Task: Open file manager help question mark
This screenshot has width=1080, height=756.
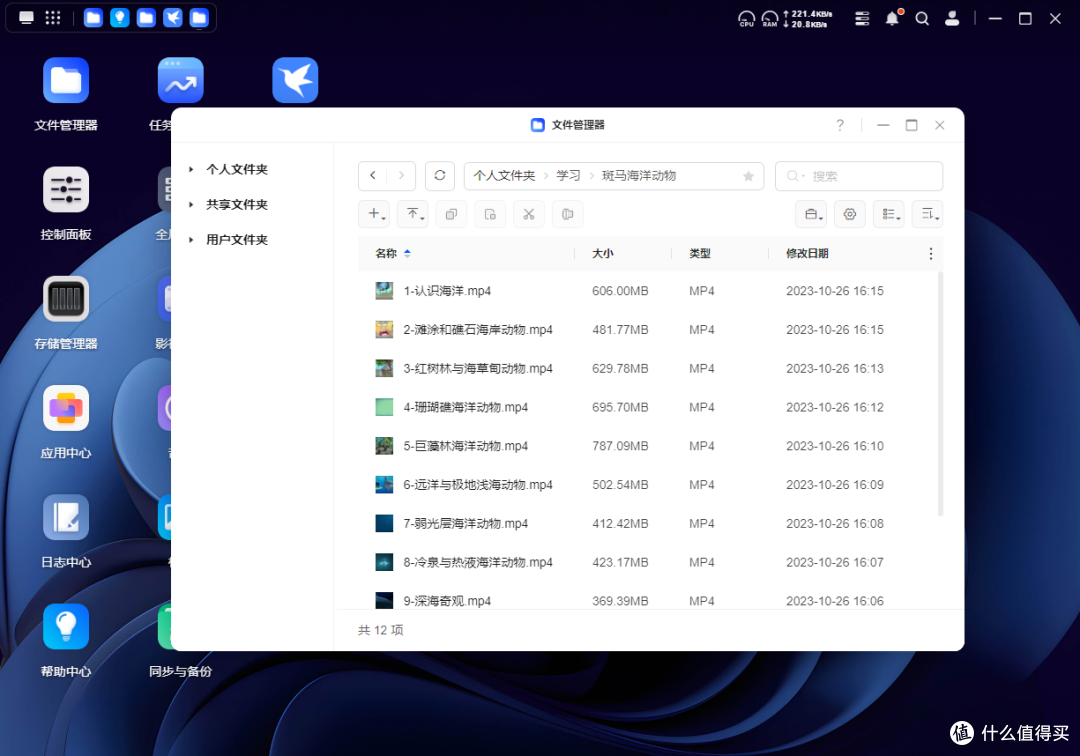Action: (840, 125)
